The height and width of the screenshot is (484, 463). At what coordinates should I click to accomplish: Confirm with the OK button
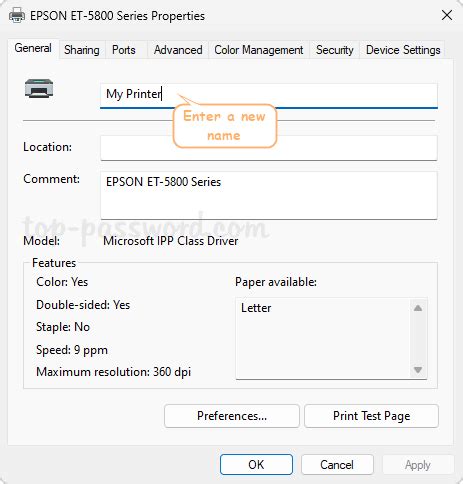click(x=256, y=465)
